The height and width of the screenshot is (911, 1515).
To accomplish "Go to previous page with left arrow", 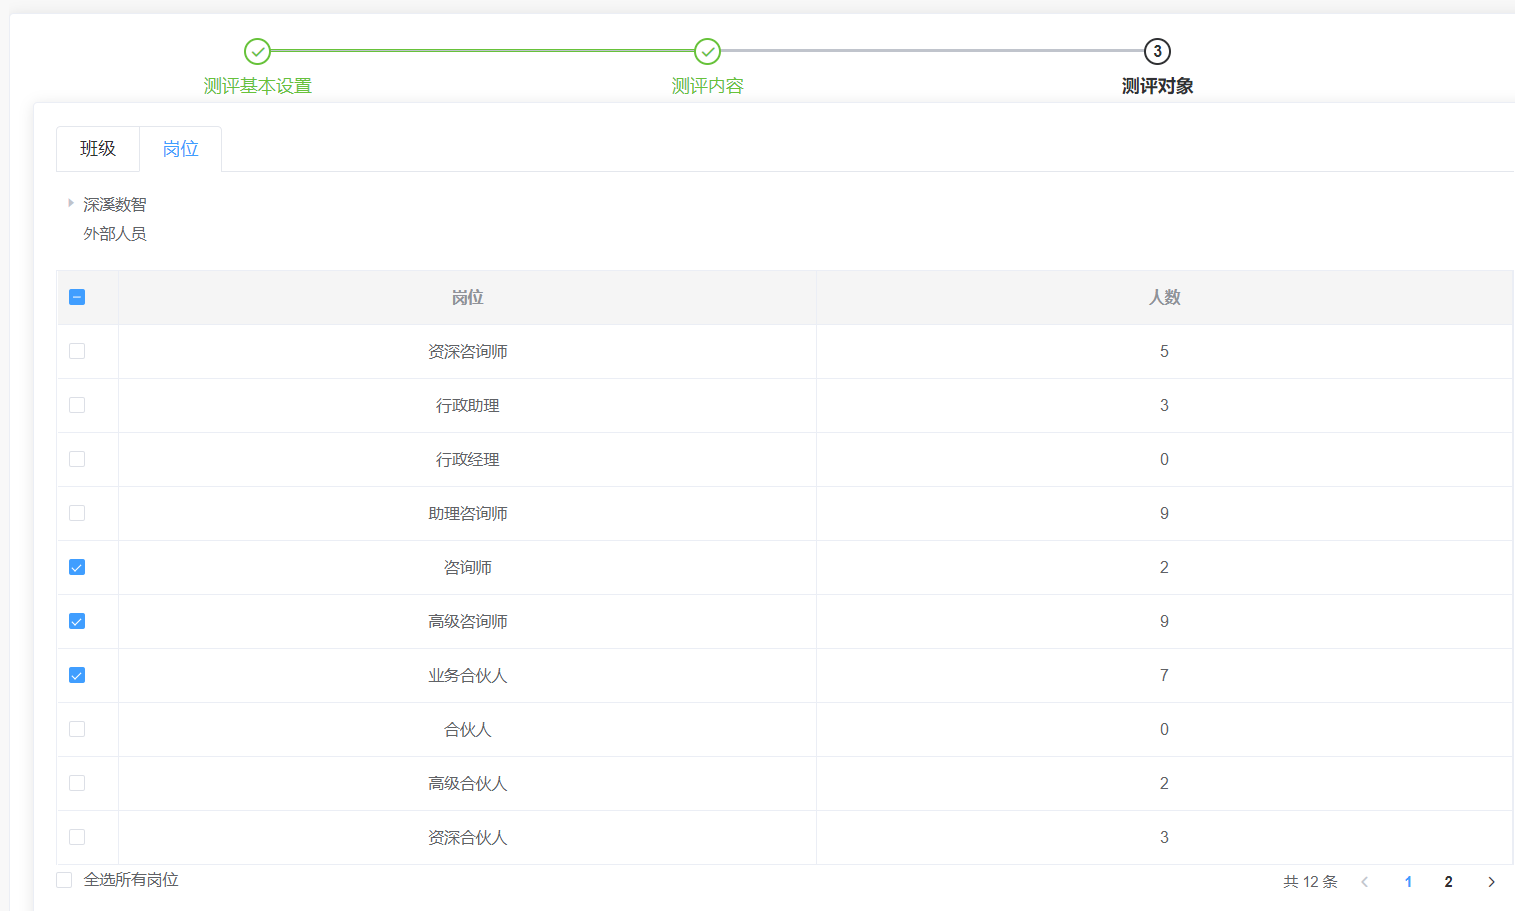I will 1364,882.
